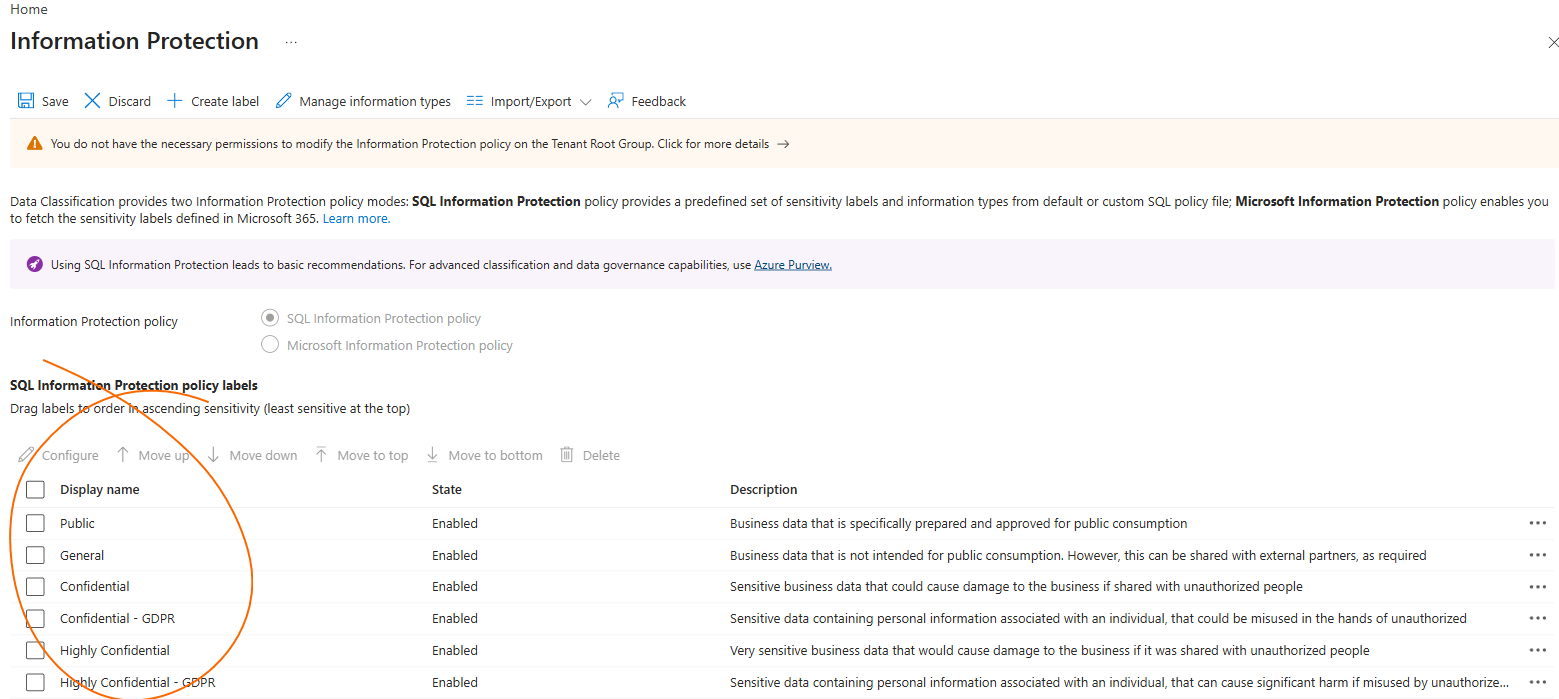Viewport: 1559px width, 699px height.
Task: Click the Create label toolbar text
Action: (225, 101)
